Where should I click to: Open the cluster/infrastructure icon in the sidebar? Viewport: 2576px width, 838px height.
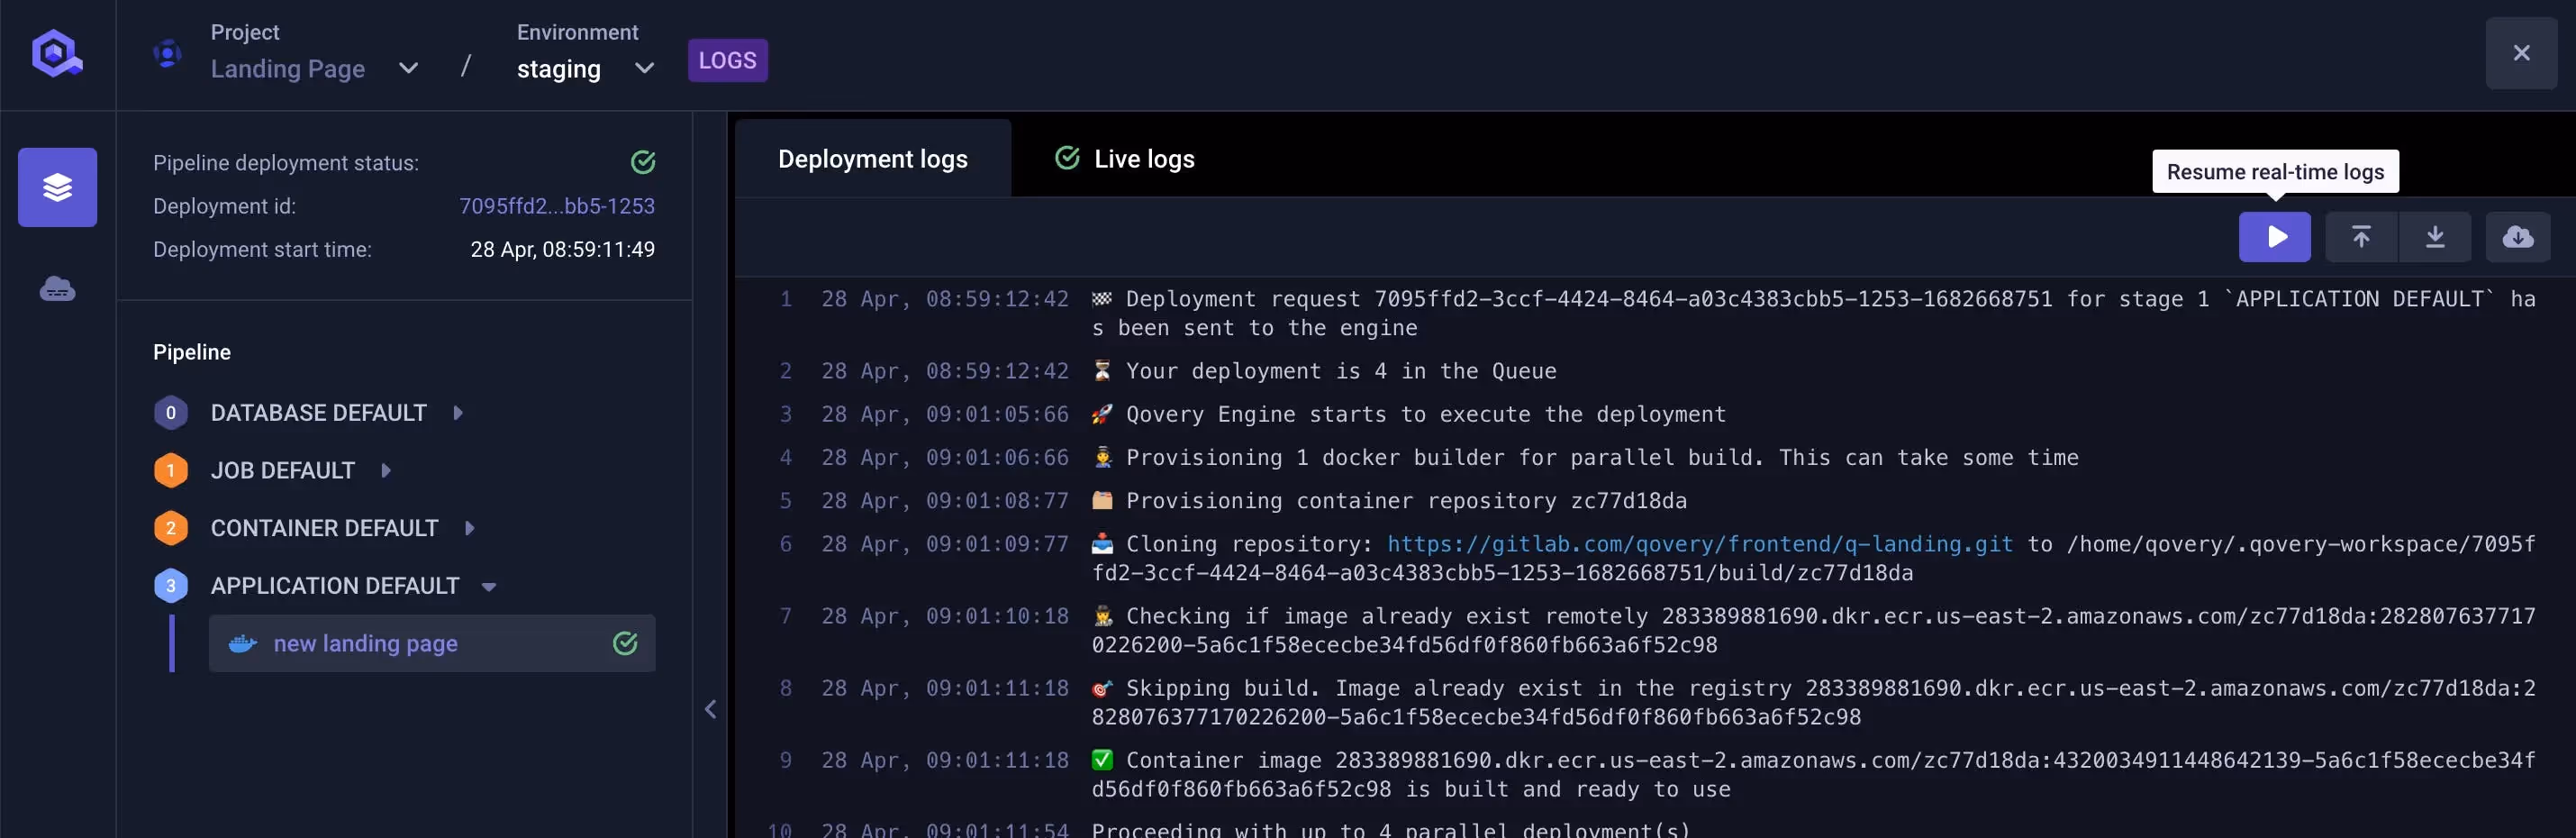57,289
